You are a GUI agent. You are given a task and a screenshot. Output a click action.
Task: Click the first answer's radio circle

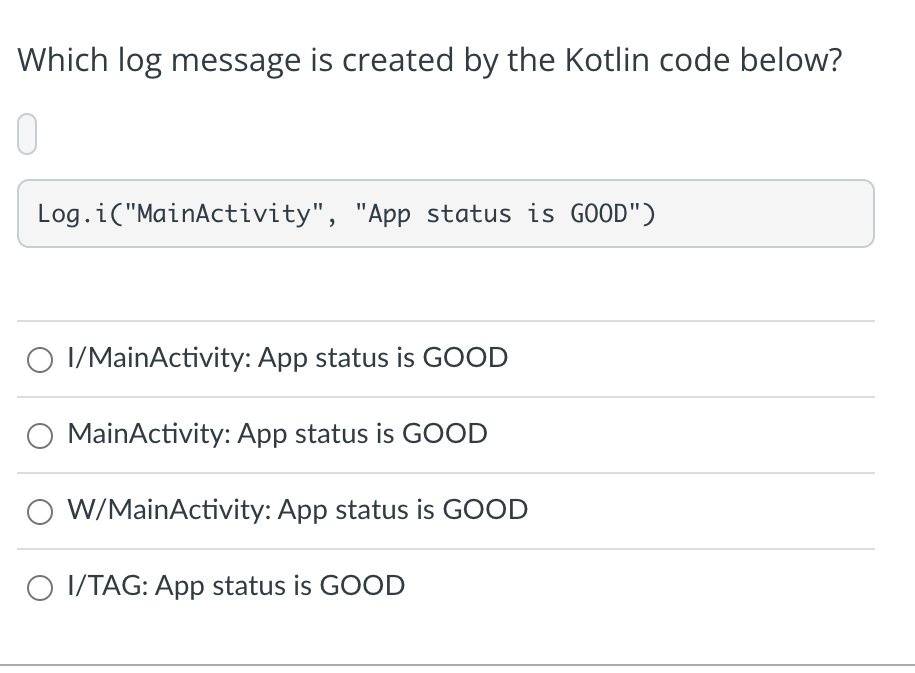tap(40, 360)
